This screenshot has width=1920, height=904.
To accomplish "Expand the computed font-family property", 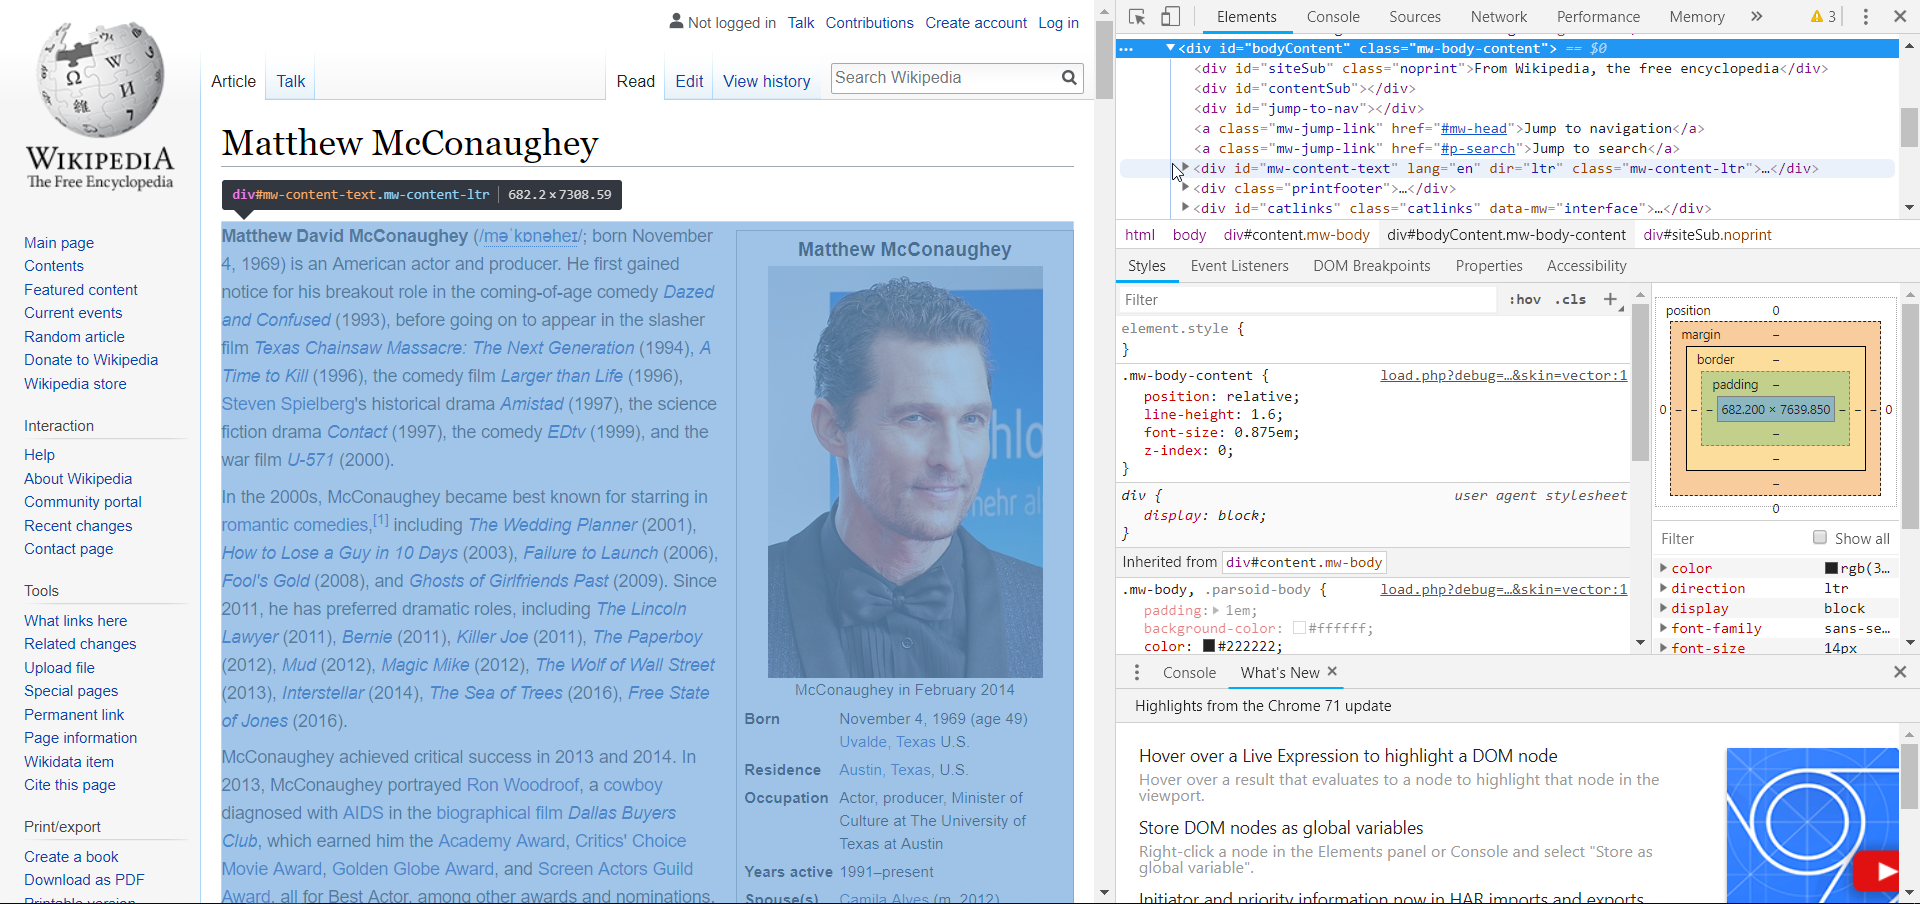I will [x=1664, y=628].
